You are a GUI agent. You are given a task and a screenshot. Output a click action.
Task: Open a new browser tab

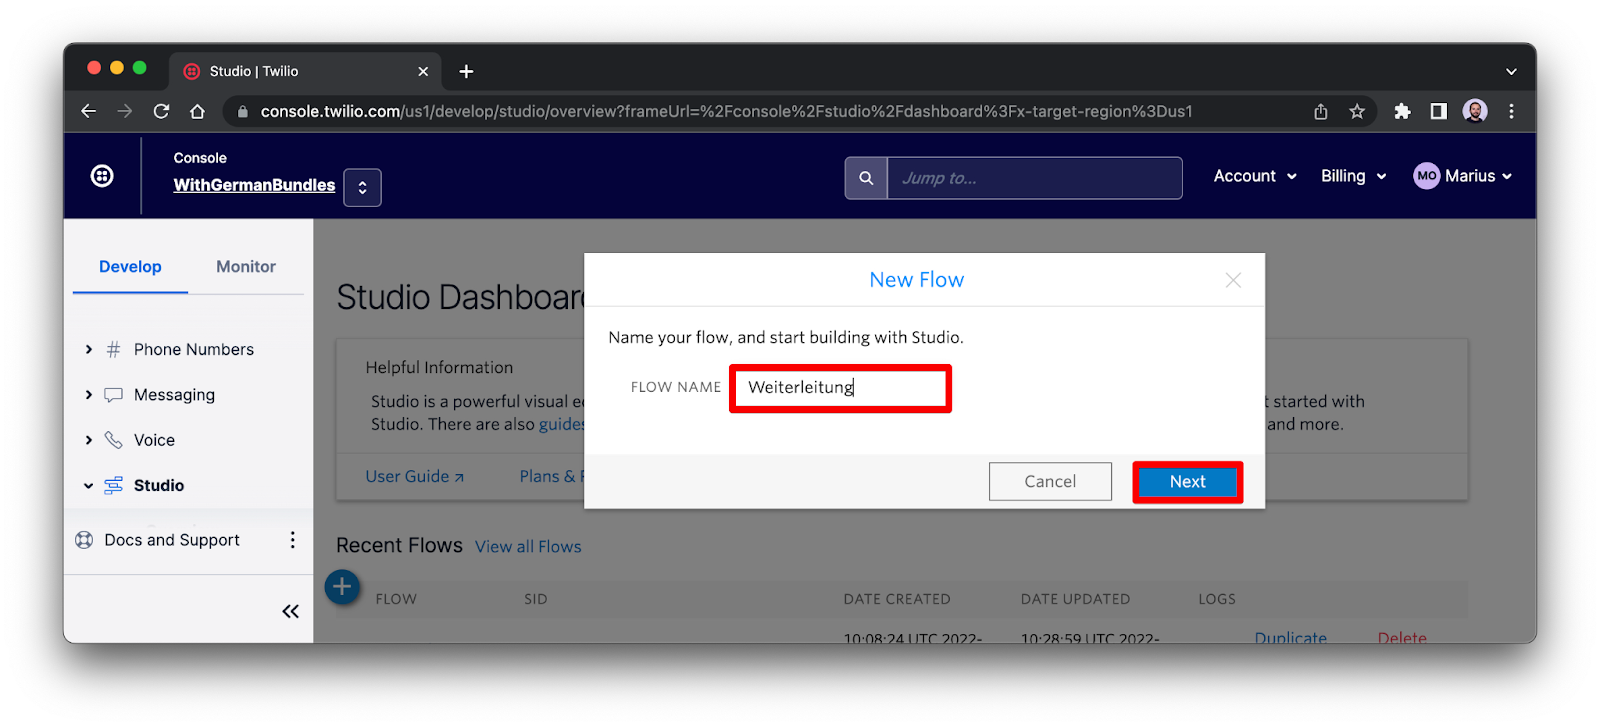(466, 71)
